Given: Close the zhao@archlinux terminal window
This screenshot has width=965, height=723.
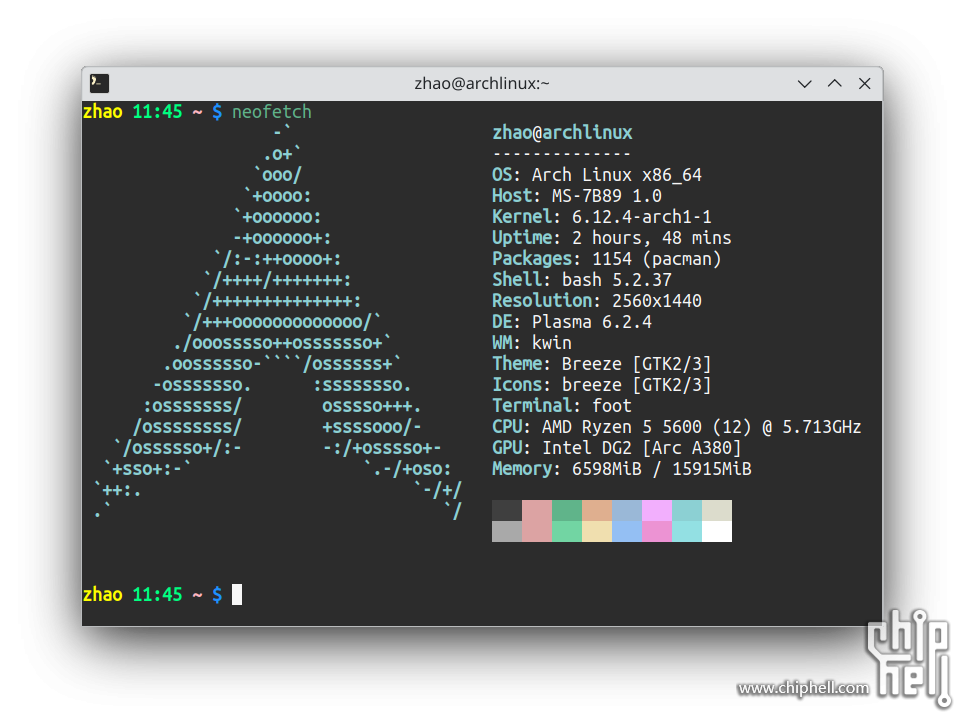Looking at the screenshot, I should click(x=865, y=83).
